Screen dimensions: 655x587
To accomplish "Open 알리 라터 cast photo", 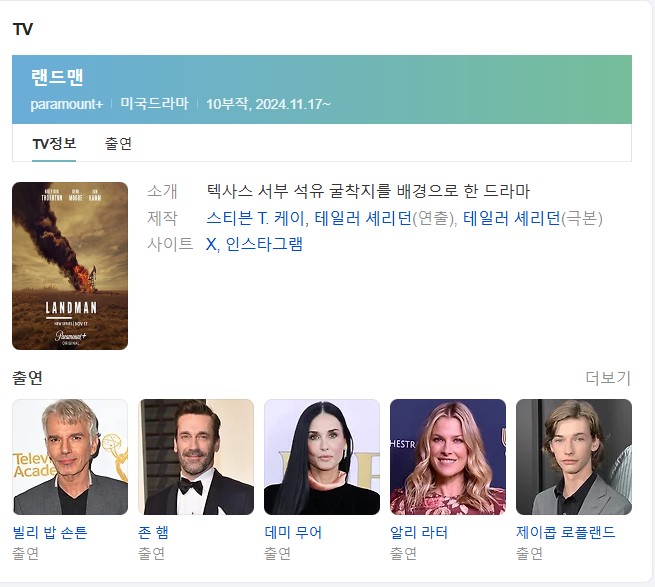I will [448, 457].
